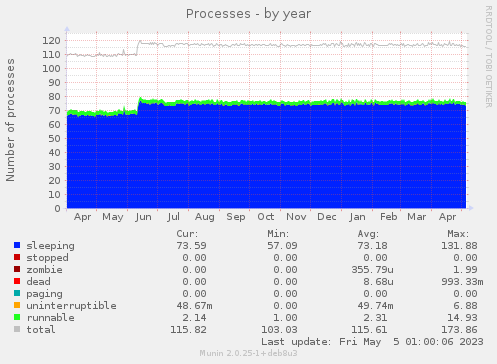Viewport: 497px width, 364px height.
Task: Click the 80 y-axis tick label
Action: (55, 97)
